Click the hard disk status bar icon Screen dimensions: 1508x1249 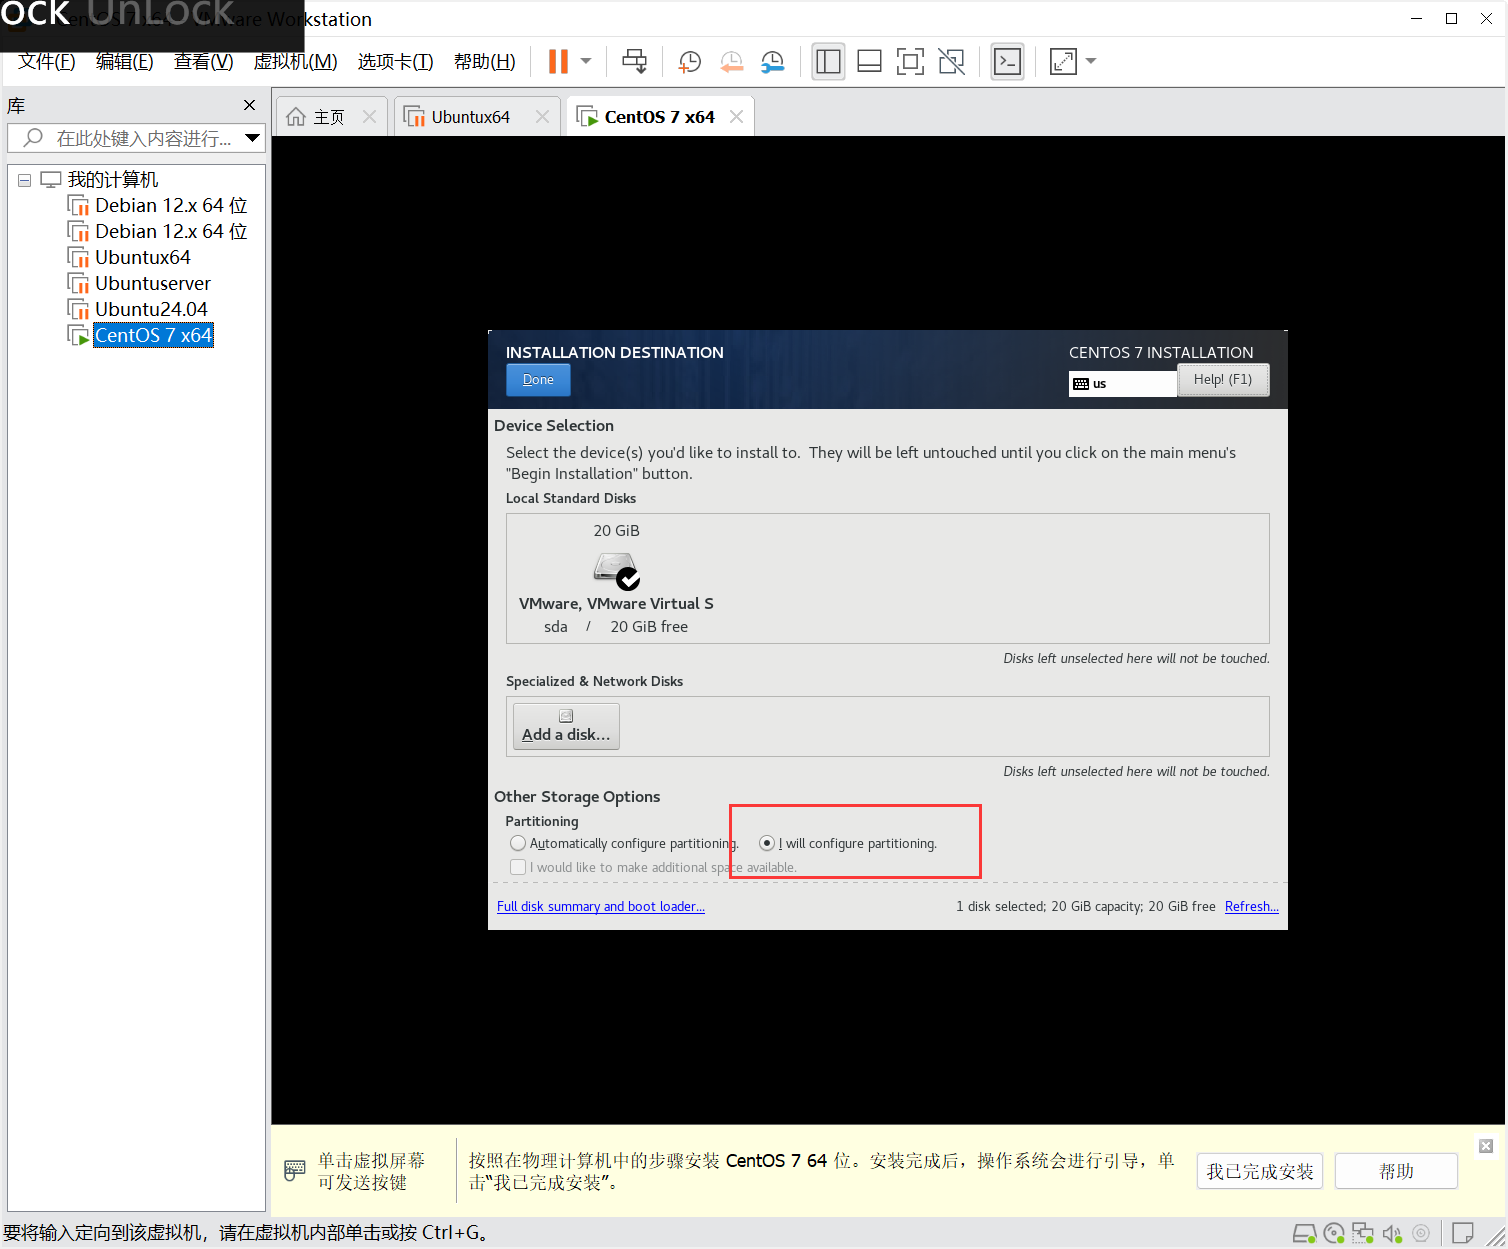pos(1304,1233)
